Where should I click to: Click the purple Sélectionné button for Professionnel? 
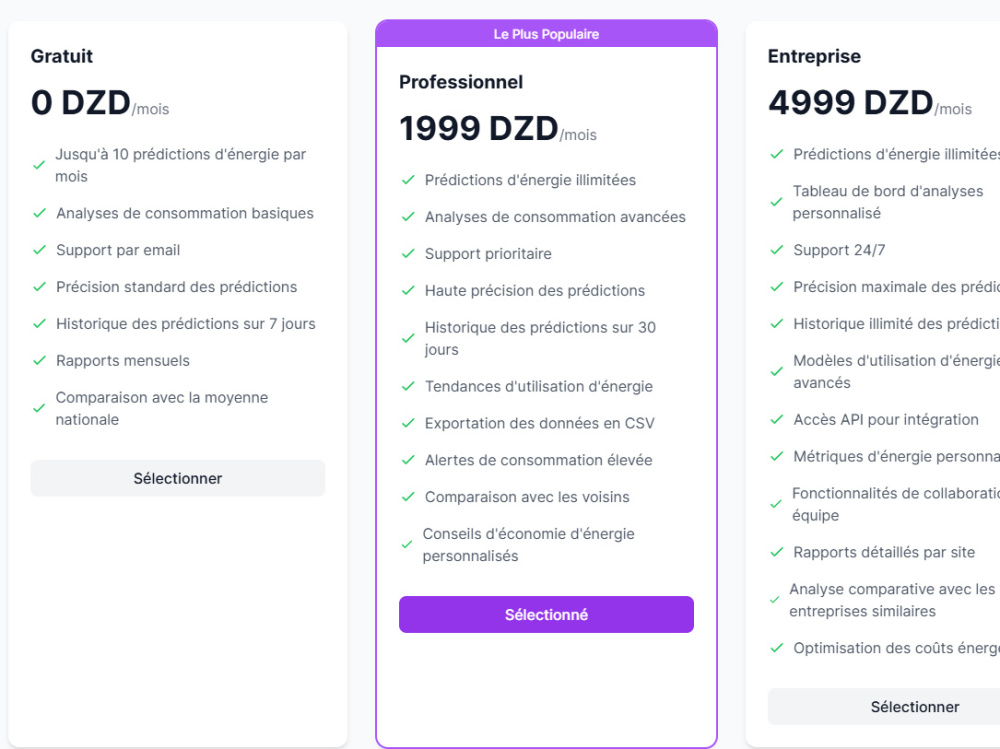pyautogui.click(x=547, y=614)
